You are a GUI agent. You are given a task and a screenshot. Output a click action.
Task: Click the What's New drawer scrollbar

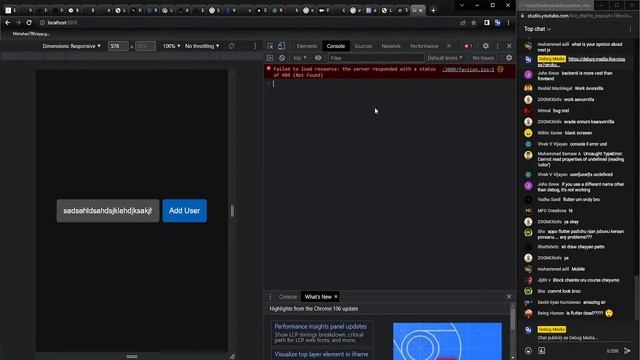(513, 320)
